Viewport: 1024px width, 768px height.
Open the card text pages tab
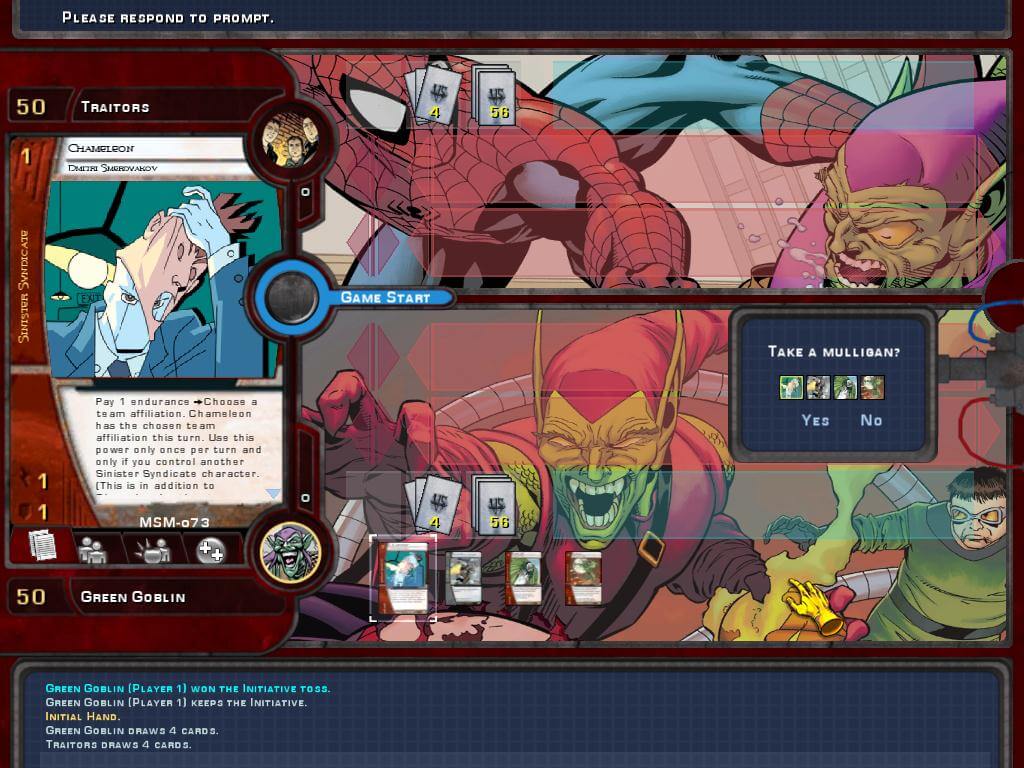[42, 545]
